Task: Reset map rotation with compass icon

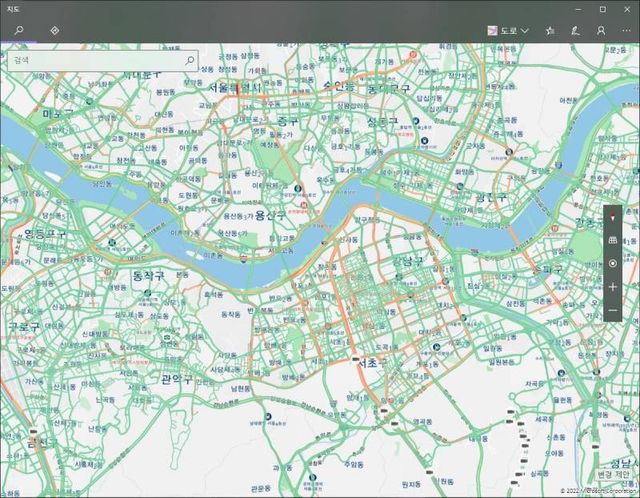Action: (x=613, y=216)
